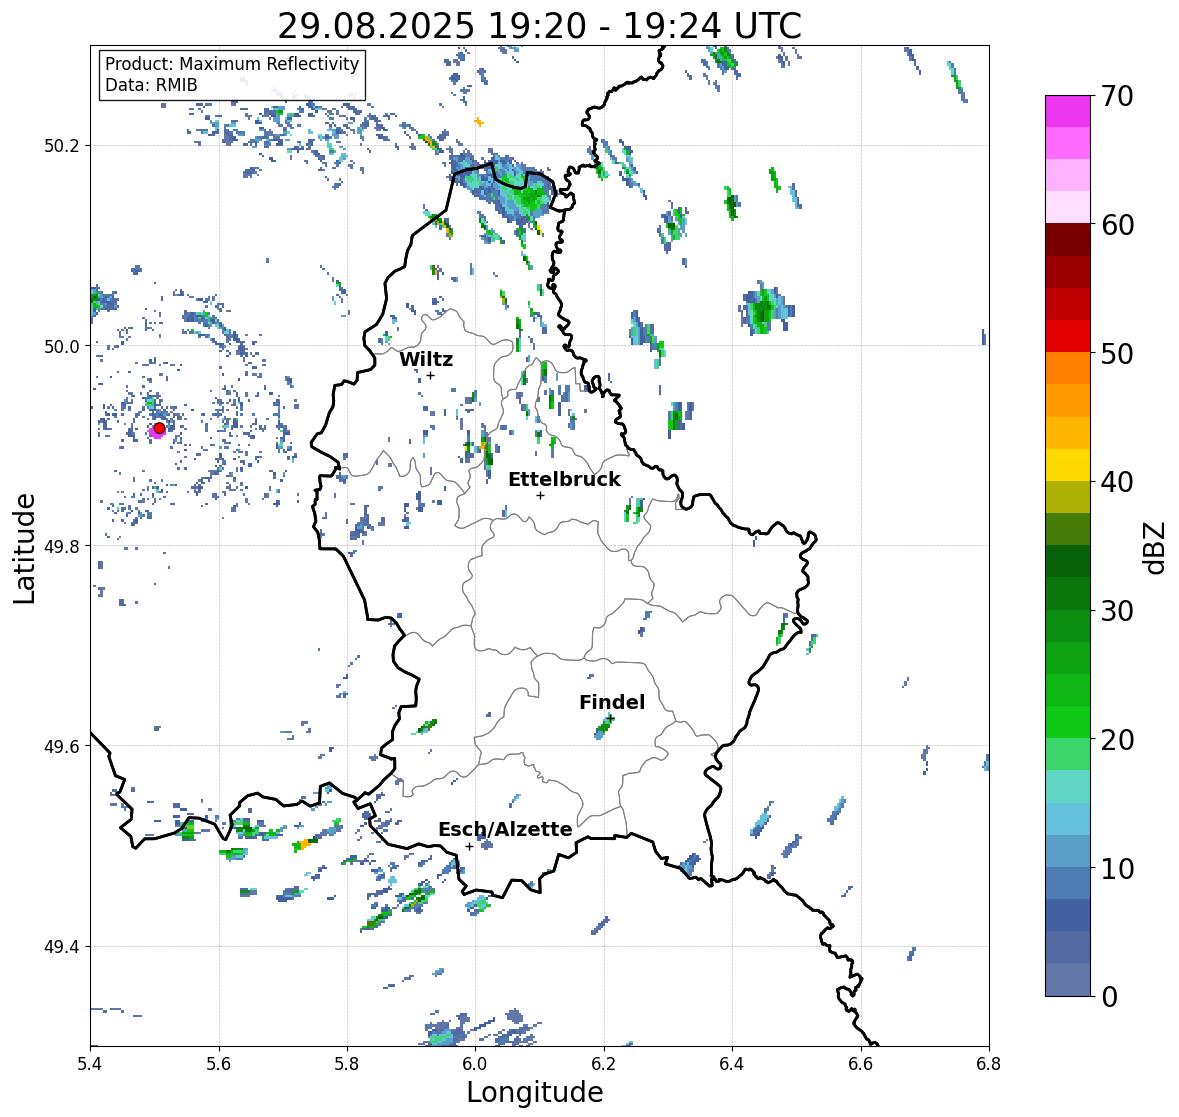
Task: Click the 6.0 longitude tick label
Action: [x=475, y=1064]
